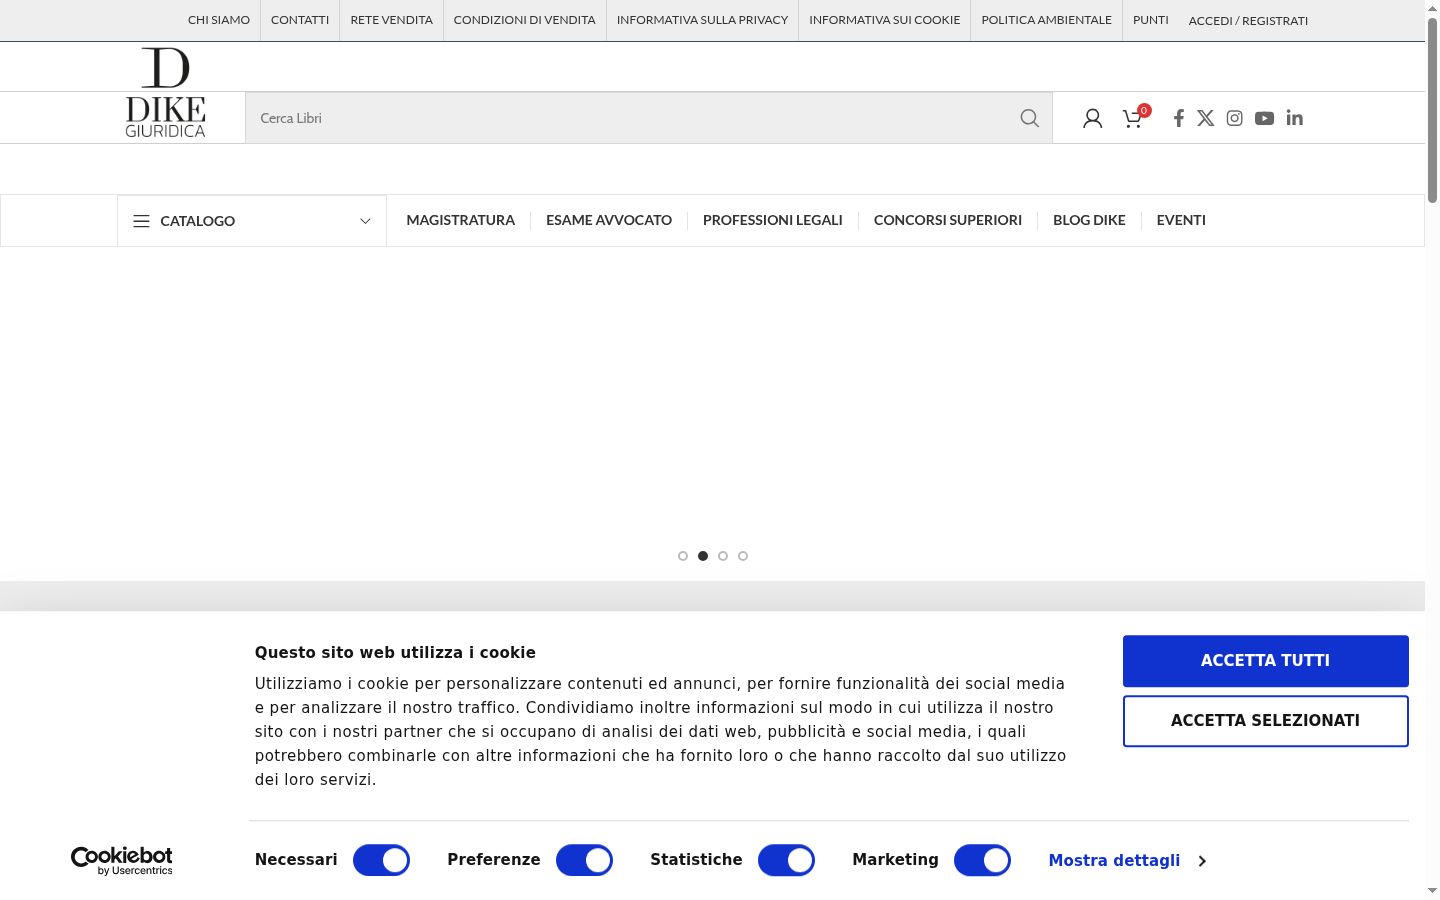1440x900 pixels.
Task: Visit the Facebook page icon
Action: click(1178, 118)
